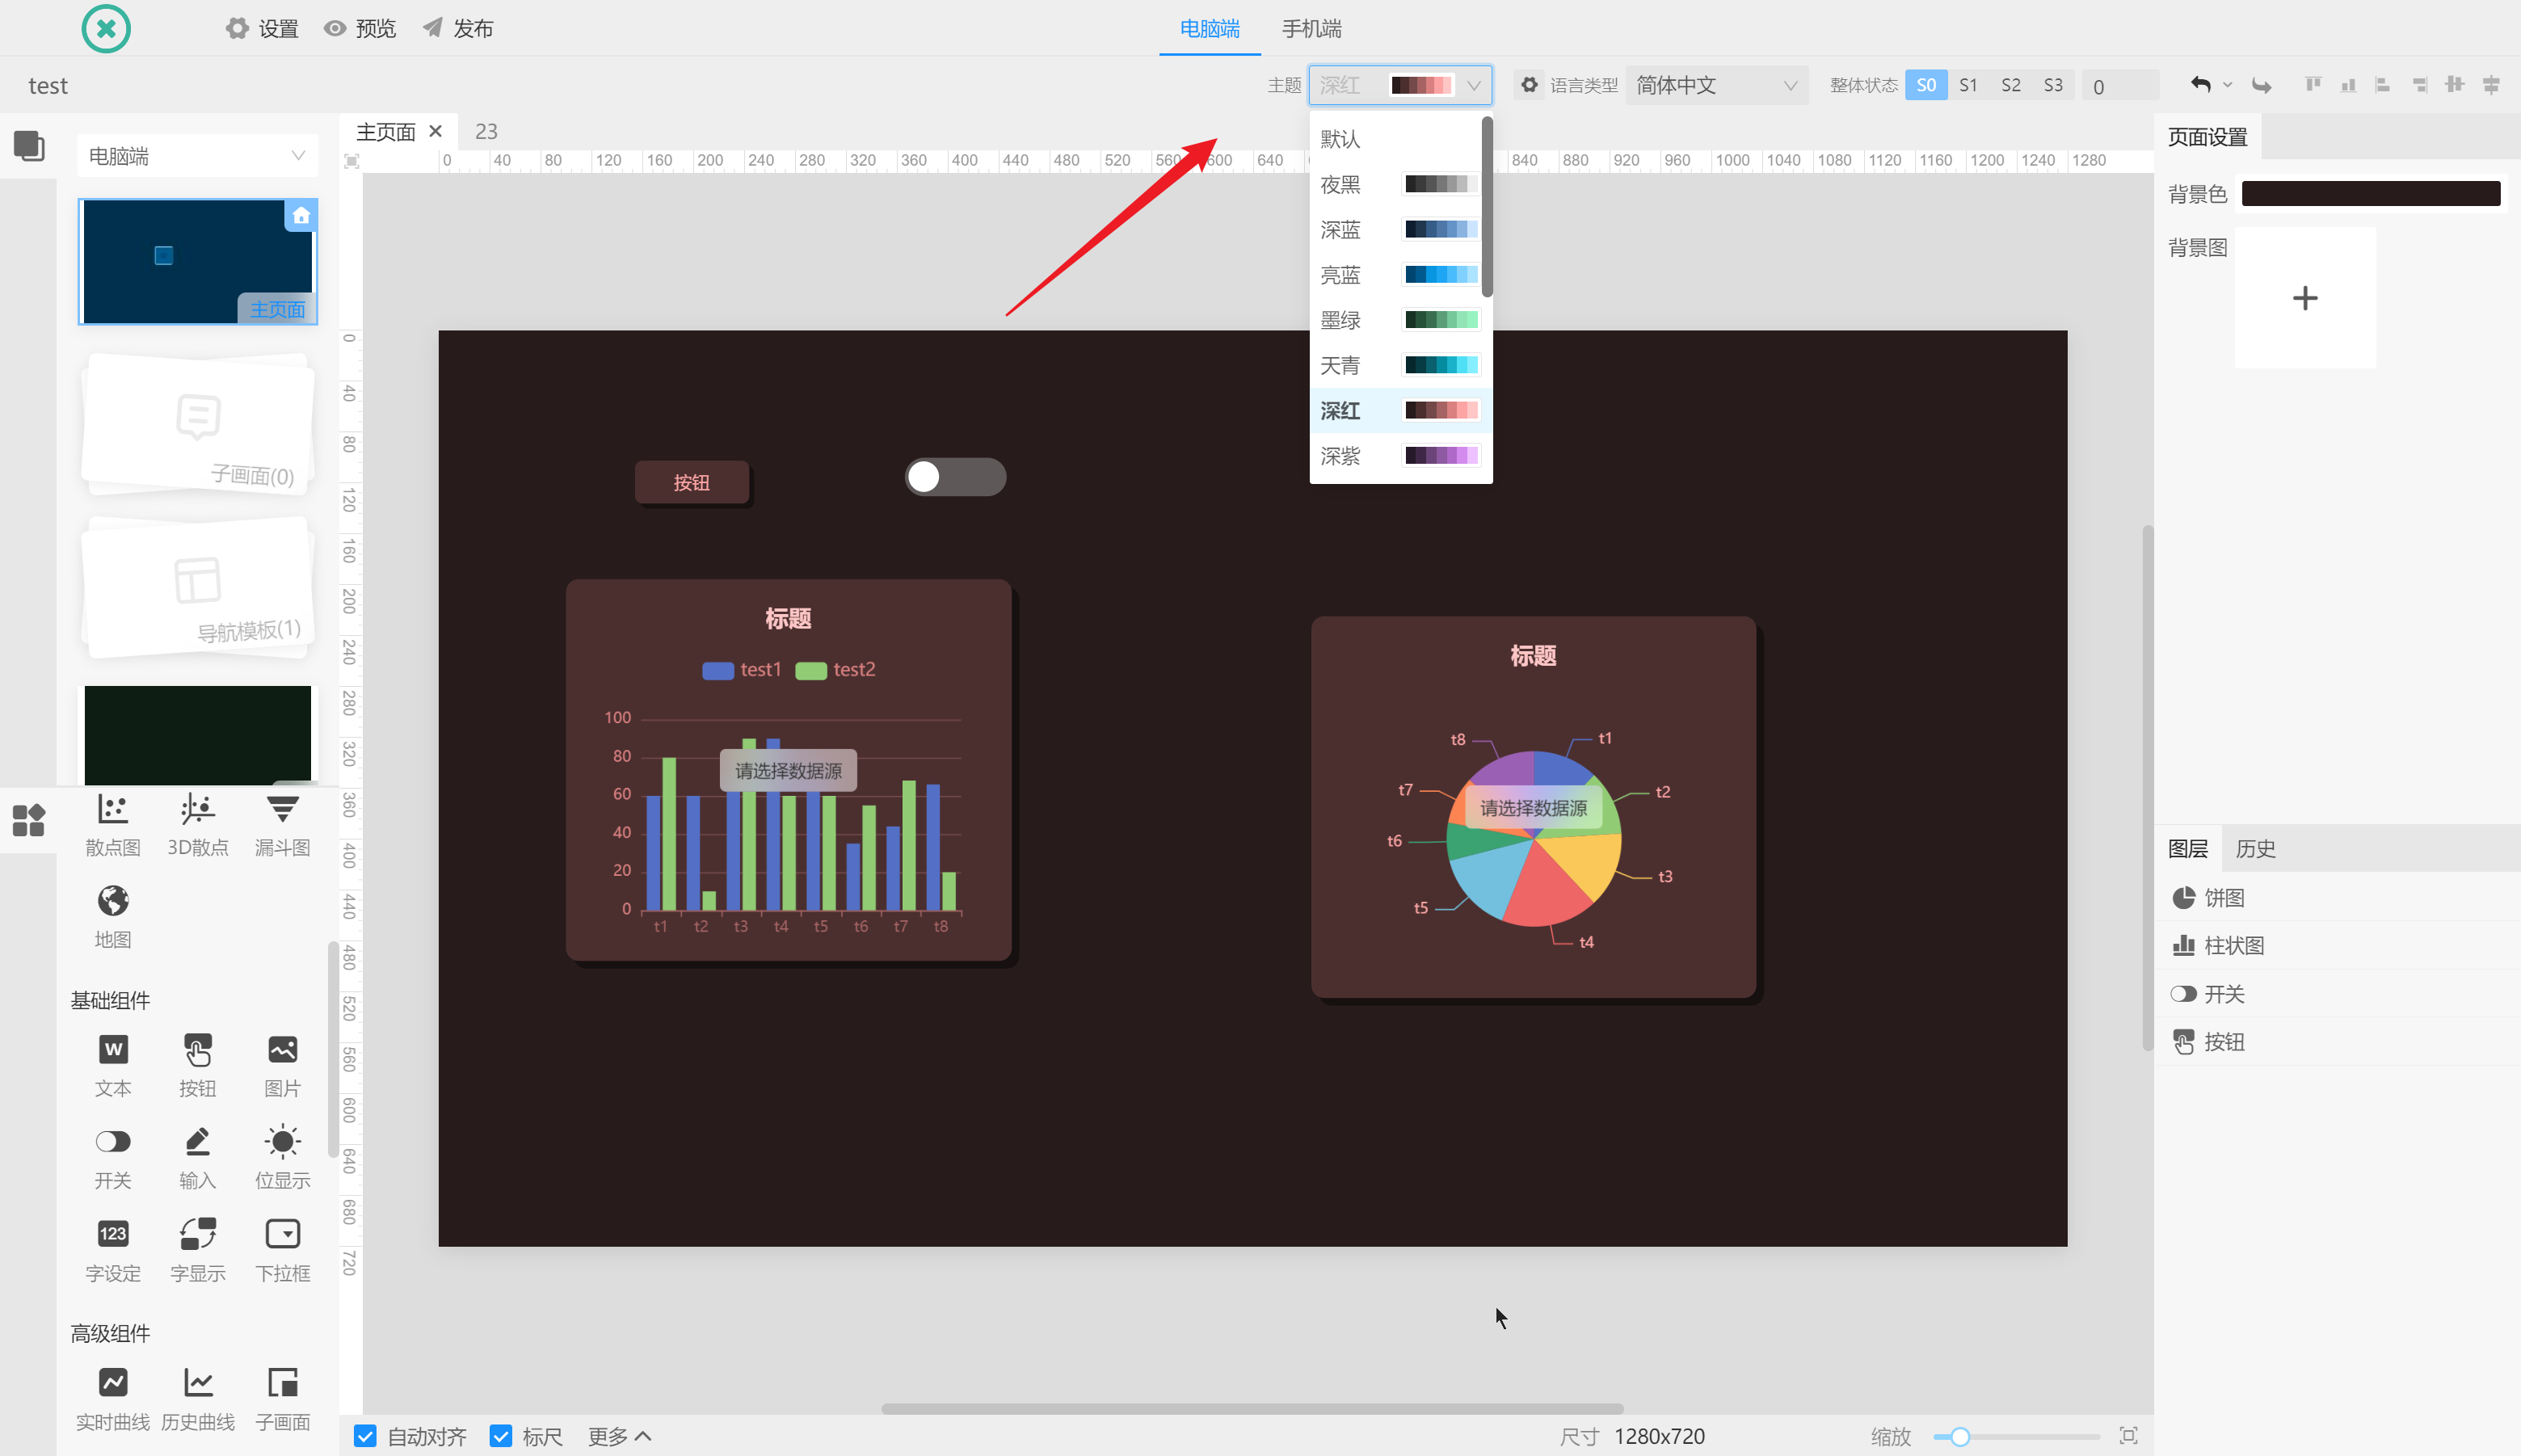Screen dimensions: 2521x1456
Task: Click the align top icon
Action: [x=2313, y=85]
